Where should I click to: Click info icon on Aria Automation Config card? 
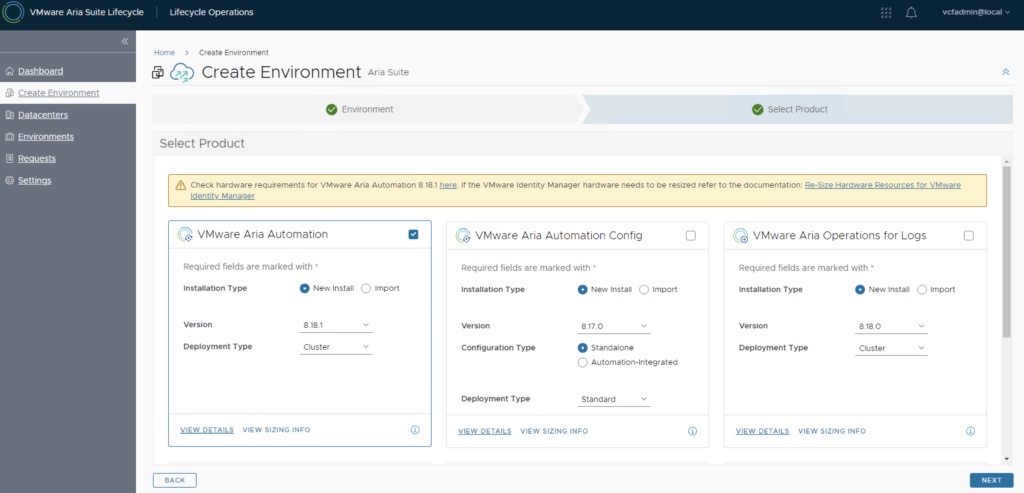(692, 431)
